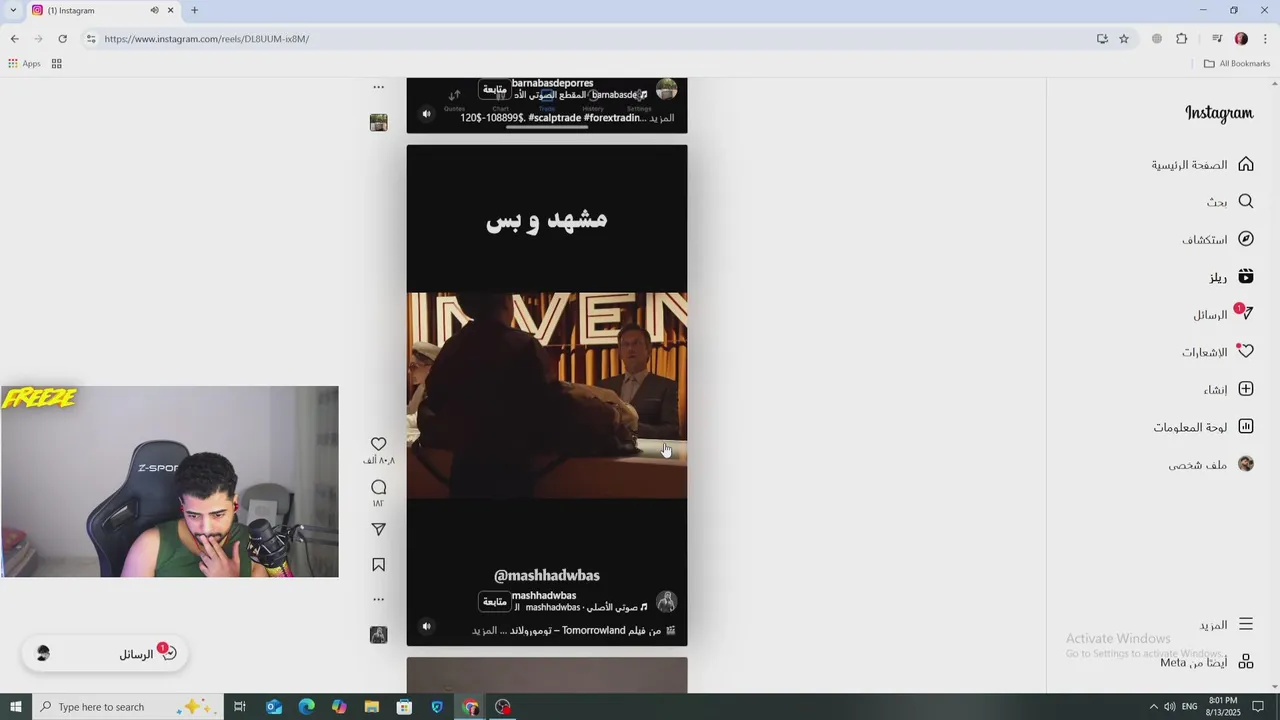Open barnabasdeporres username link on reel

(552, 83)
